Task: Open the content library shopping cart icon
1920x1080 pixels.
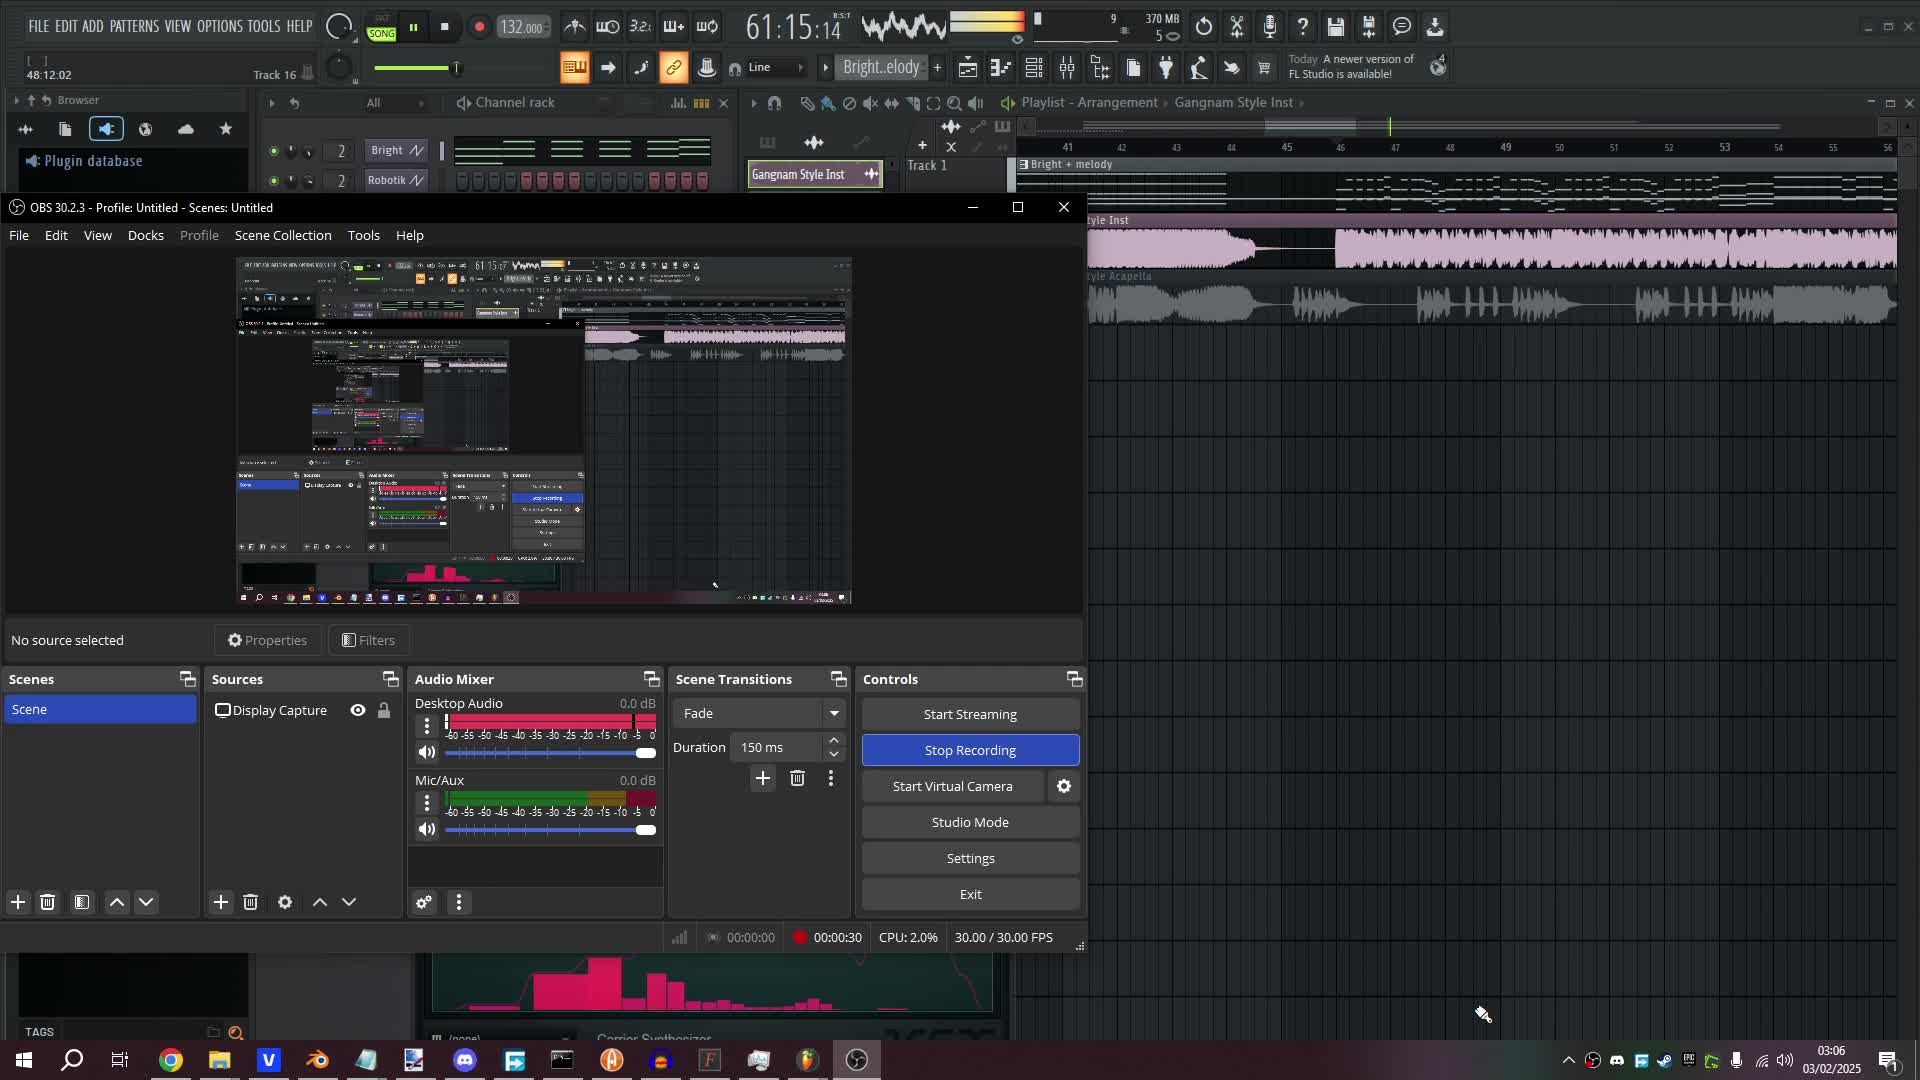Action: click(1264, 68)
